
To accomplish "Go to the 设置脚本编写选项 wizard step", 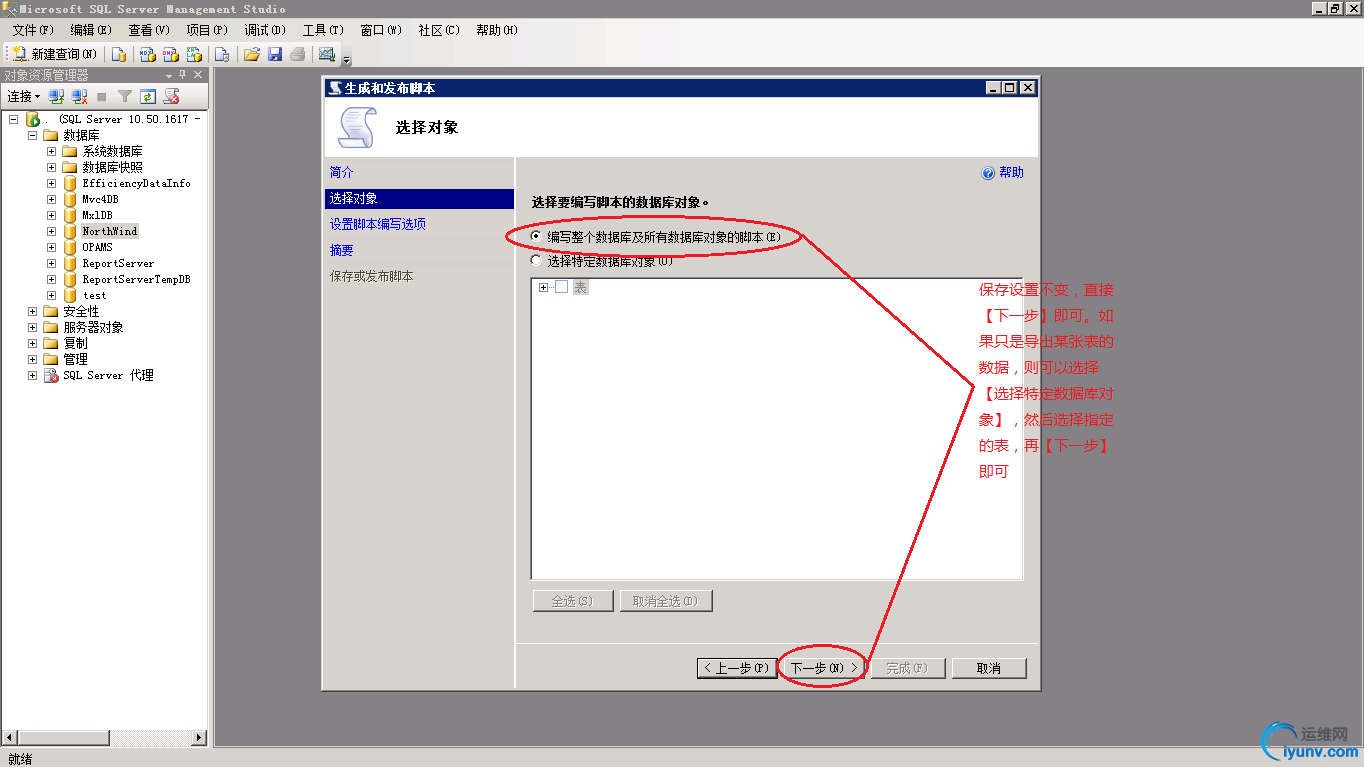I will click(378, 225).
